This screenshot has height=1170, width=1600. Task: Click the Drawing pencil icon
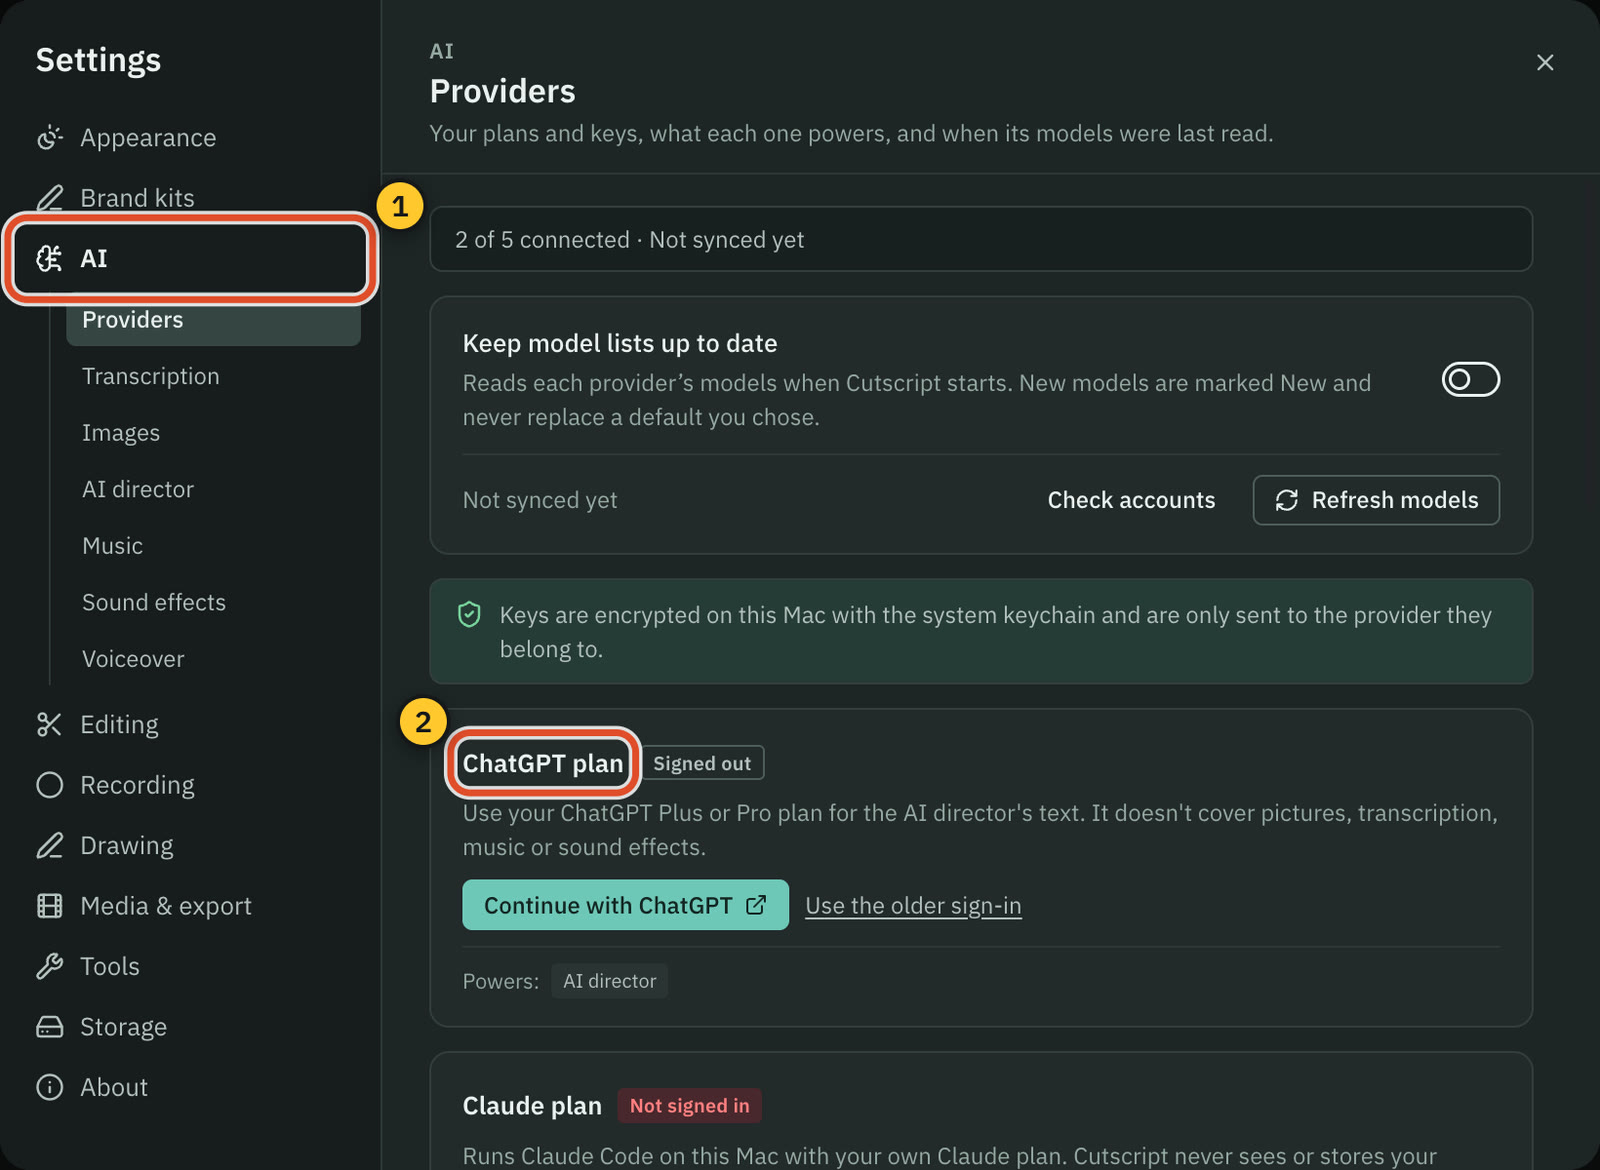(50, 846)
